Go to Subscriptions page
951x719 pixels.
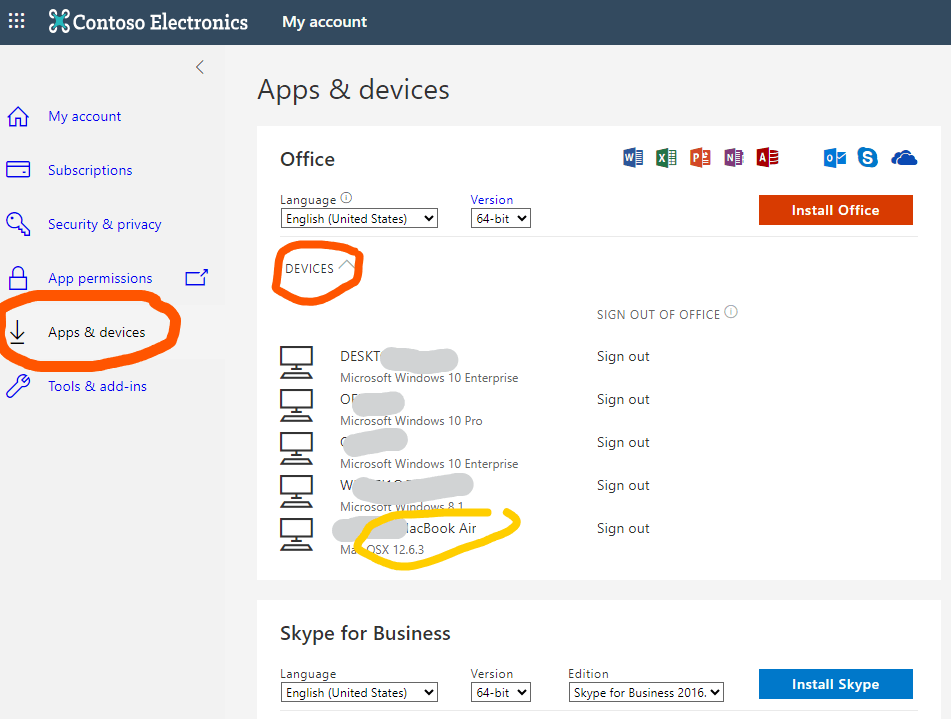[x=90, y=170]
